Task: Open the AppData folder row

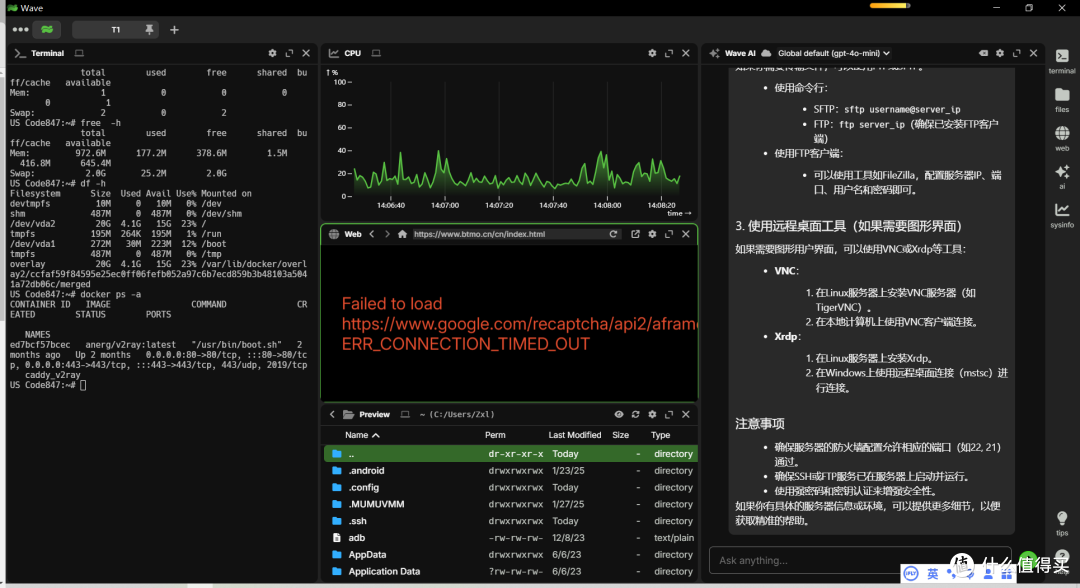Action: pyautogui.click(x=367, y=554)
